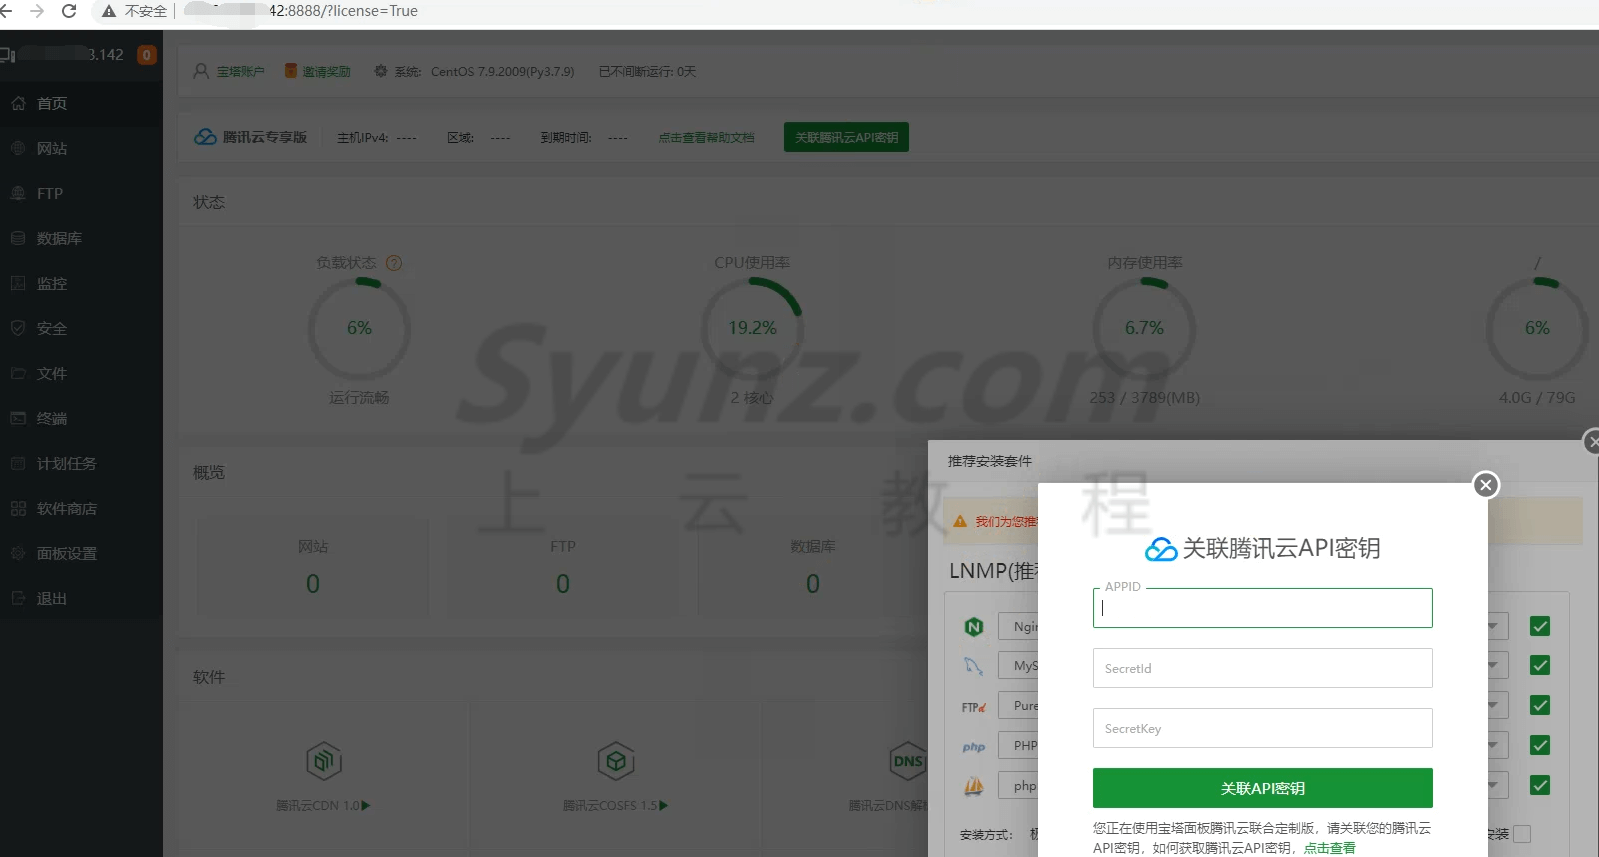
Task: Click the 数据库 count in overview
Action: coord(813,583)
